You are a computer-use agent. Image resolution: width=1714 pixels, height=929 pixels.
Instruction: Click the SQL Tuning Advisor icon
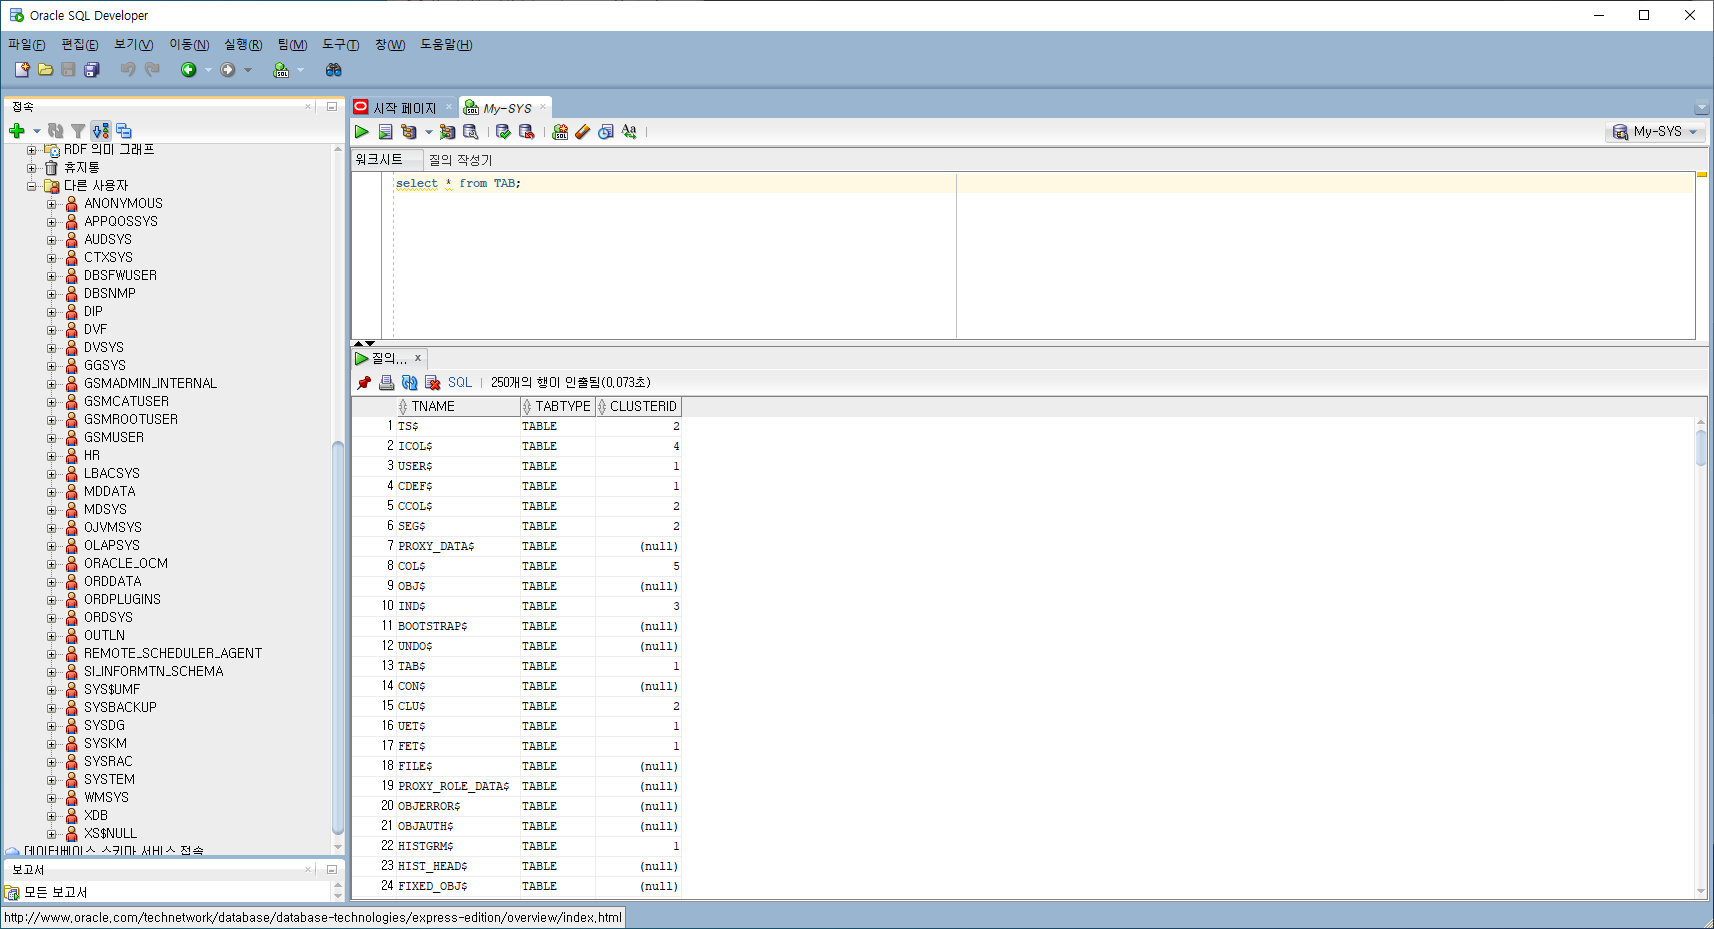470,132
